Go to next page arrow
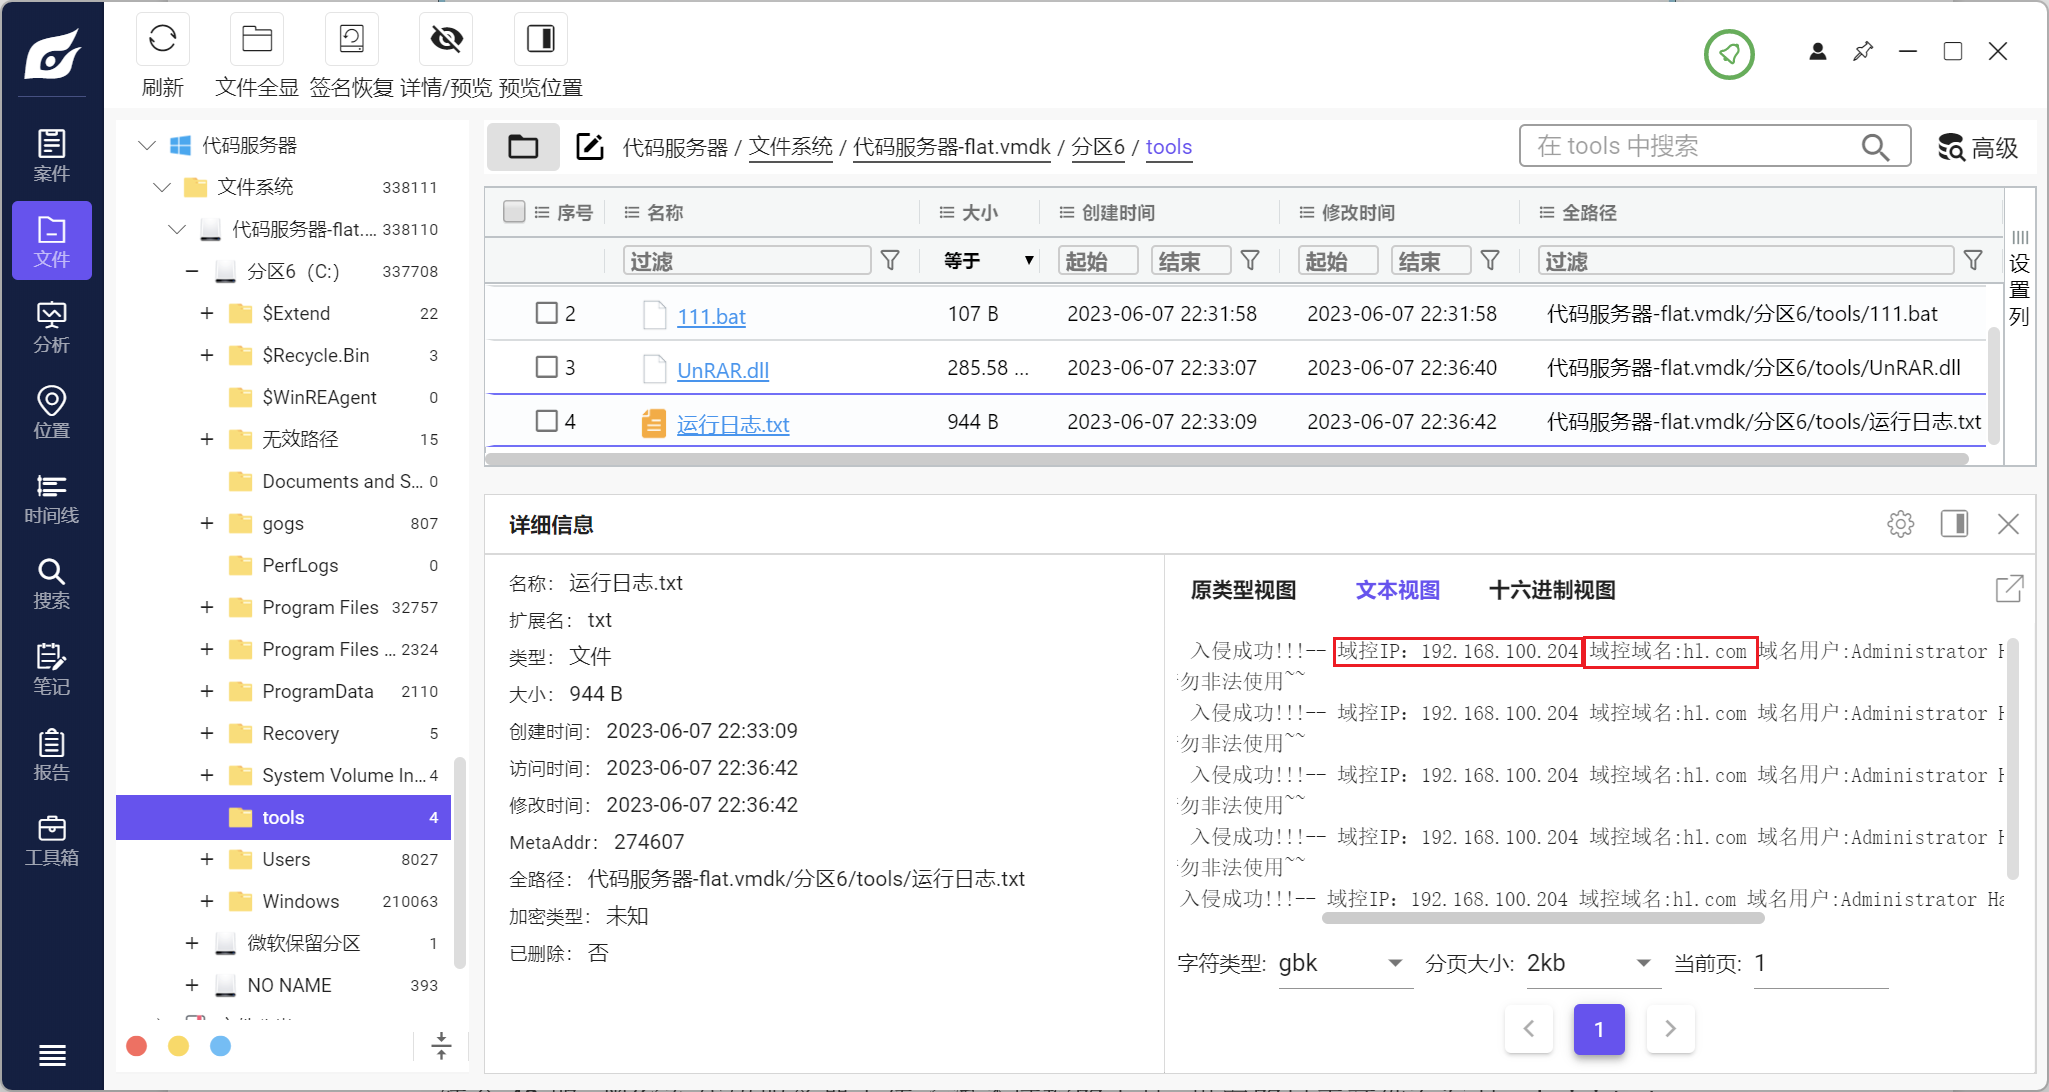The image size is (2049, 1092). coord(1670,1029)
